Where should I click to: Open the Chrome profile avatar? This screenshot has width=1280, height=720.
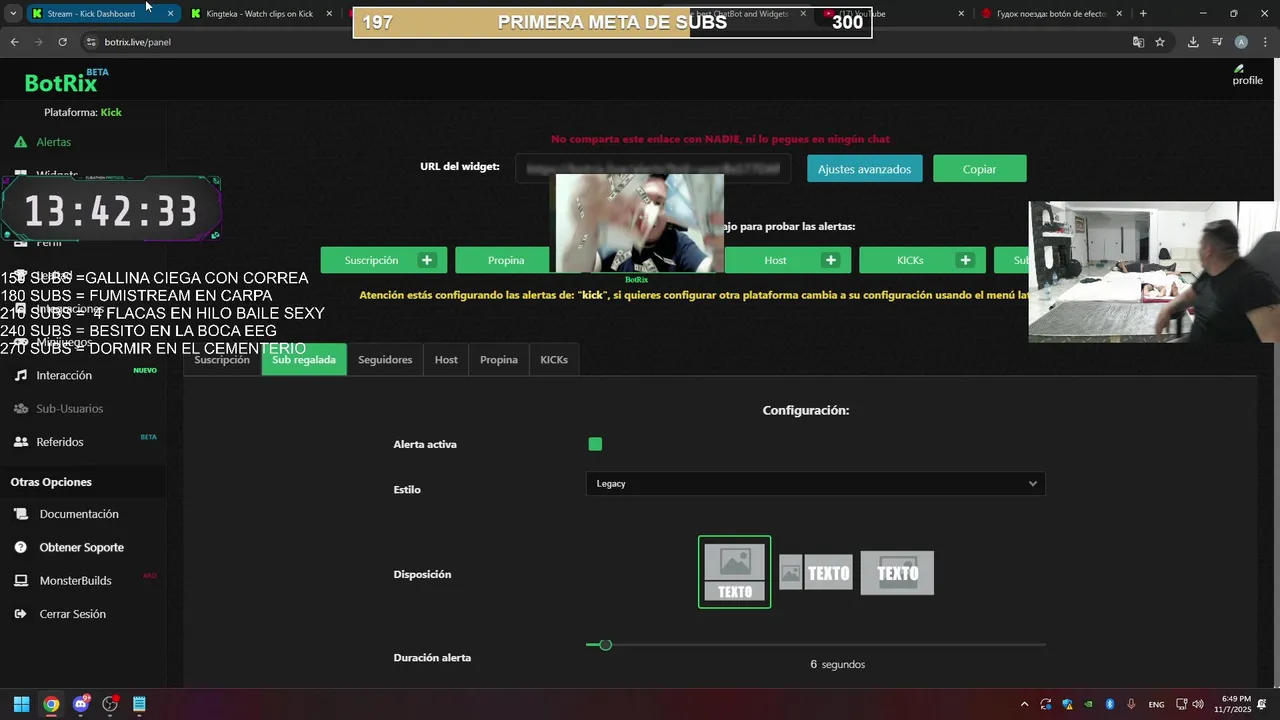point(1241,42)
